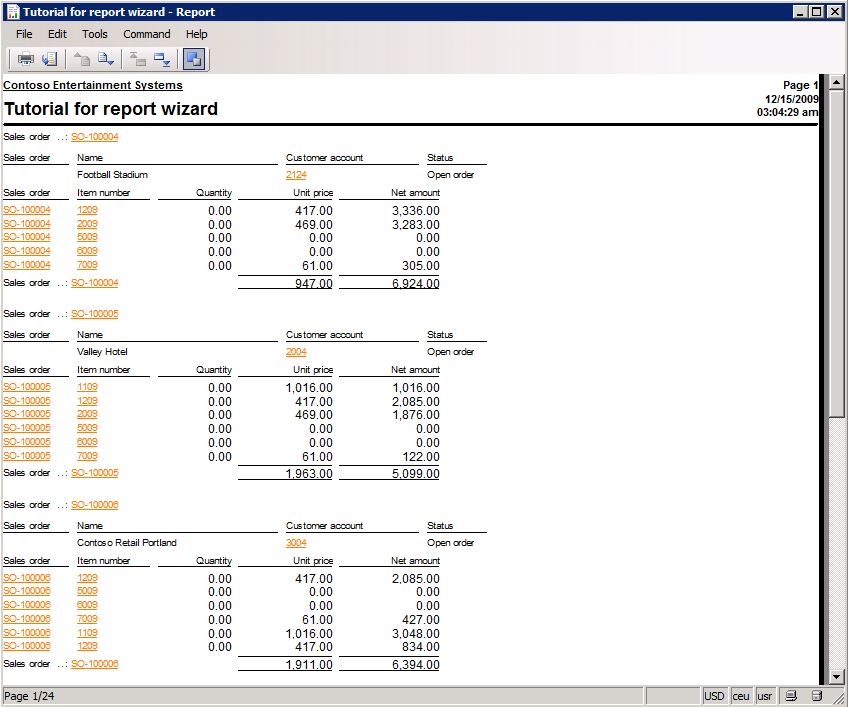Click the report document icon in the title bar

12,12
